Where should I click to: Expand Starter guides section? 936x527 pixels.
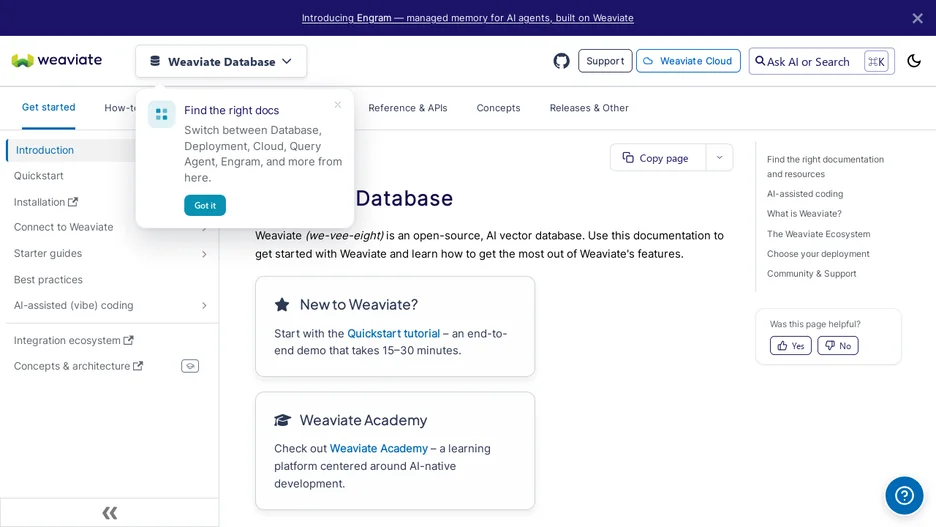(x=204, y=254)
